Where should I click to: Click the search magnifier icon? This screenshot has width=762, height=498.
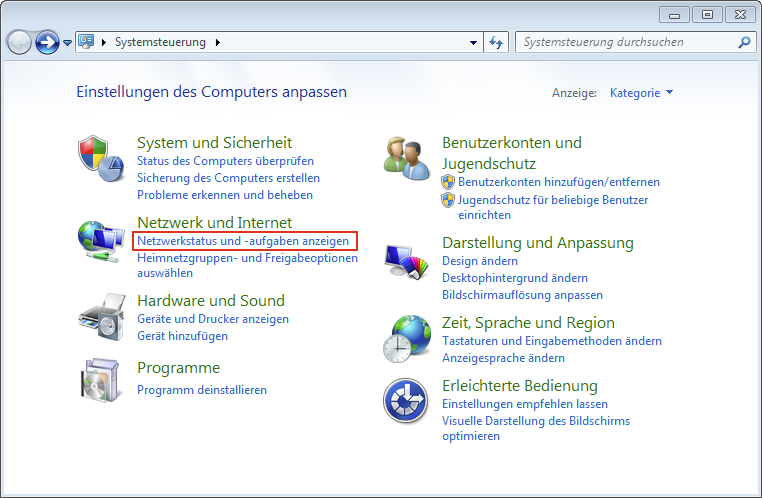(744, 43)
